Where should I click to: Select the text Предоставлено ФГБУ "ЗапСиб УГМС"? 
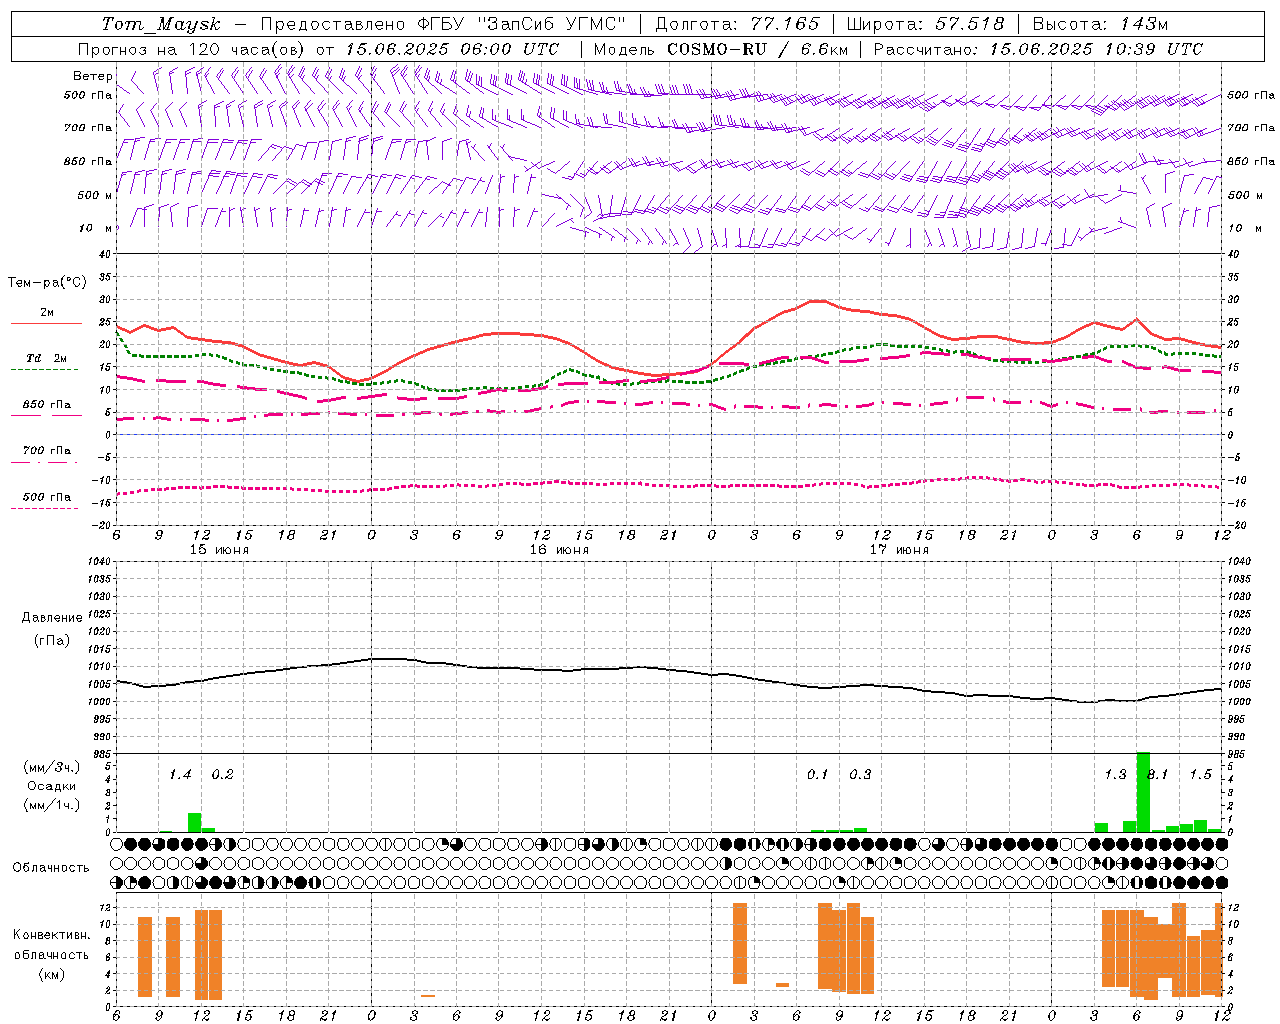[x=443, y=24]
